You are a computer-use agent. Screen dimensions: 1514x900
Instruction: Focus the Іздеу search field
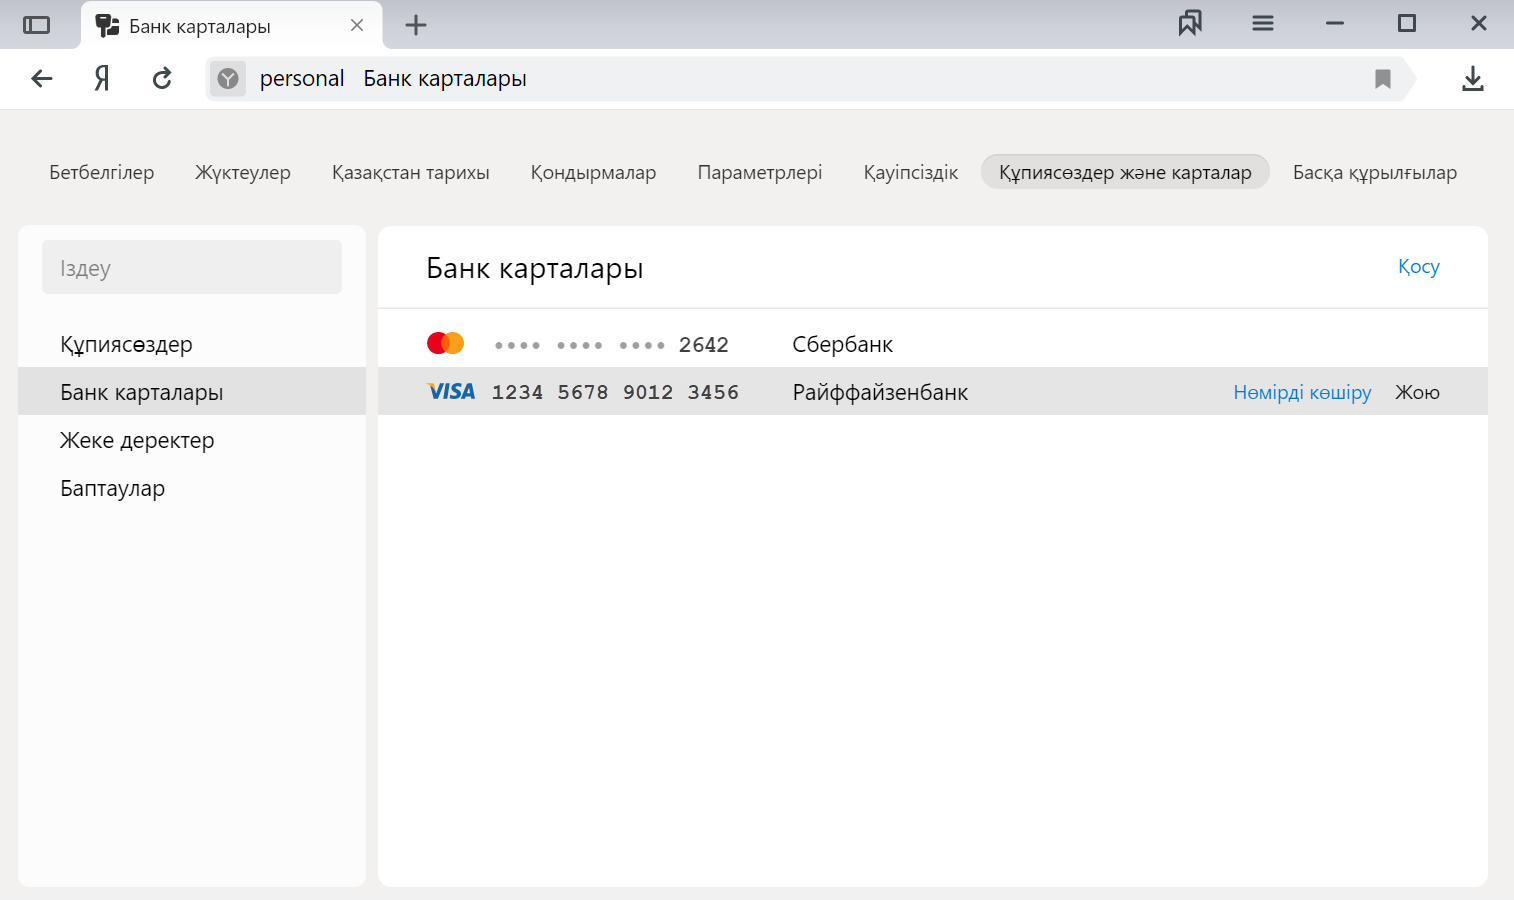192,267
